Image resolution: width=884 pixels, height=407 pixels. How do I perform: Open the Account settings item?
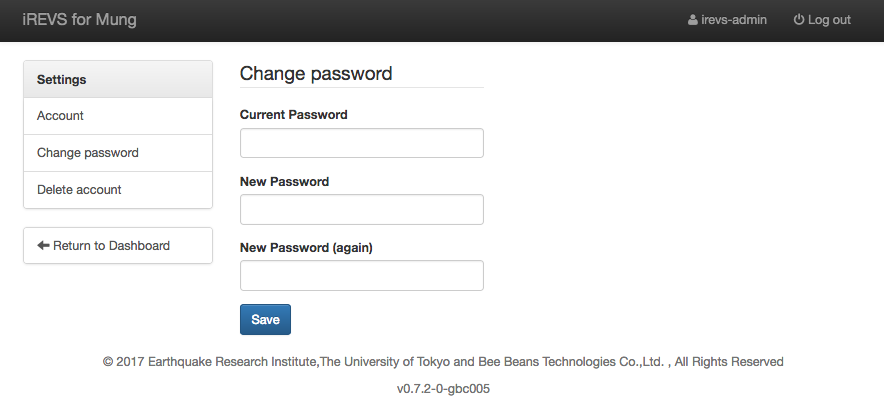coord(61,116)
